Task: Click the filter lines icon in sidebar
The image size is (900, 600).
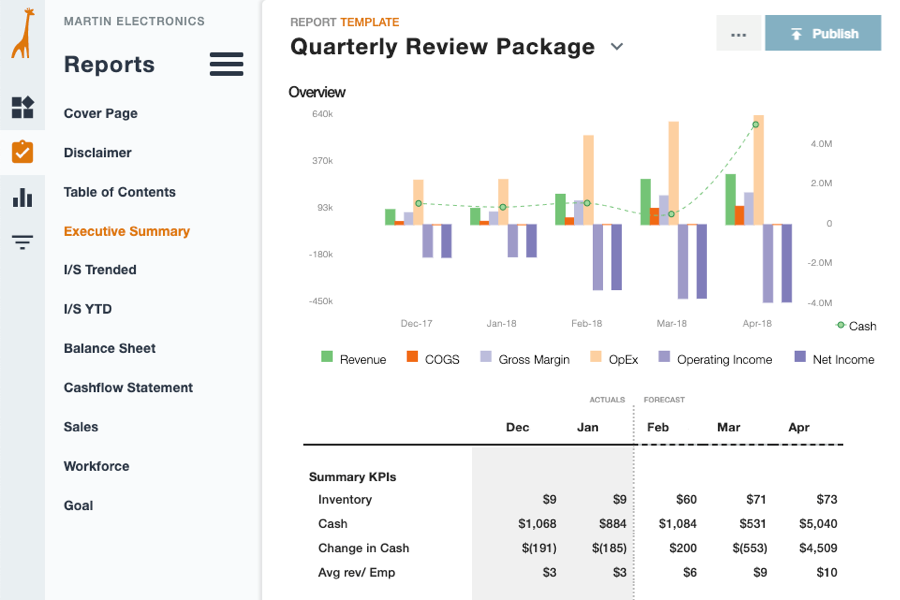Action: 22,242
